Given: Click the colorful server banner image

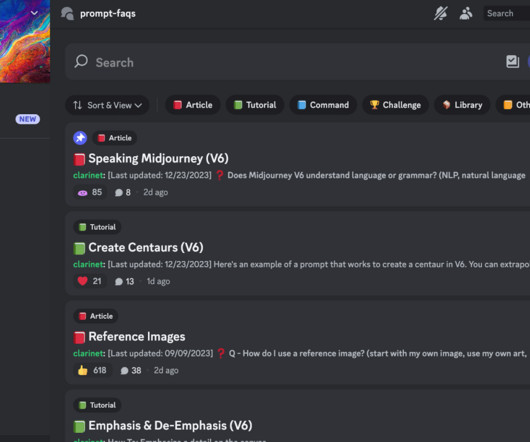Looking at the screenshot, I should coord(25,41).
